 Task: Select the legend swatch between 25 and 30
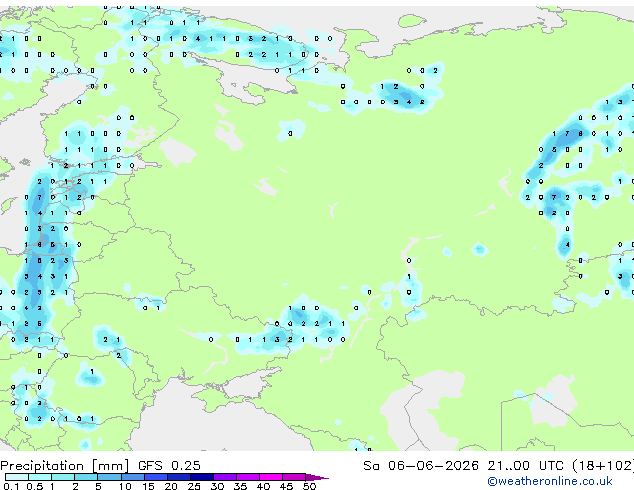click(202, 477)
